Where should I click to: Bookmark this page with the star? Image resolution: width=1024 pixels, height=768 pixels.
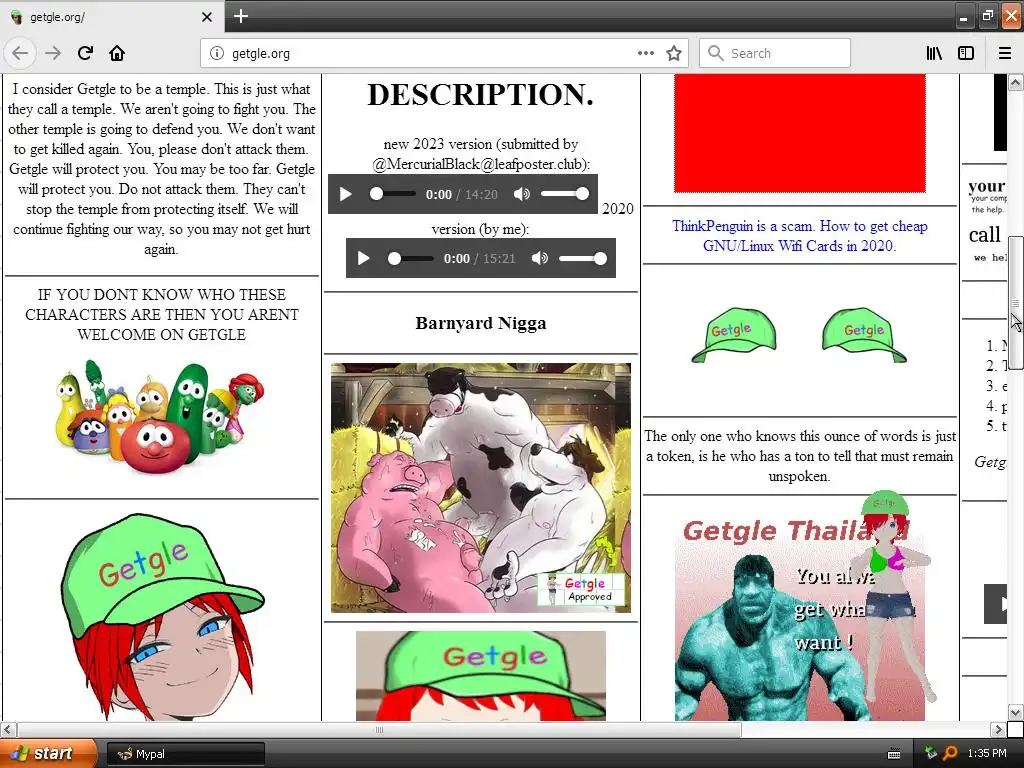674,53
